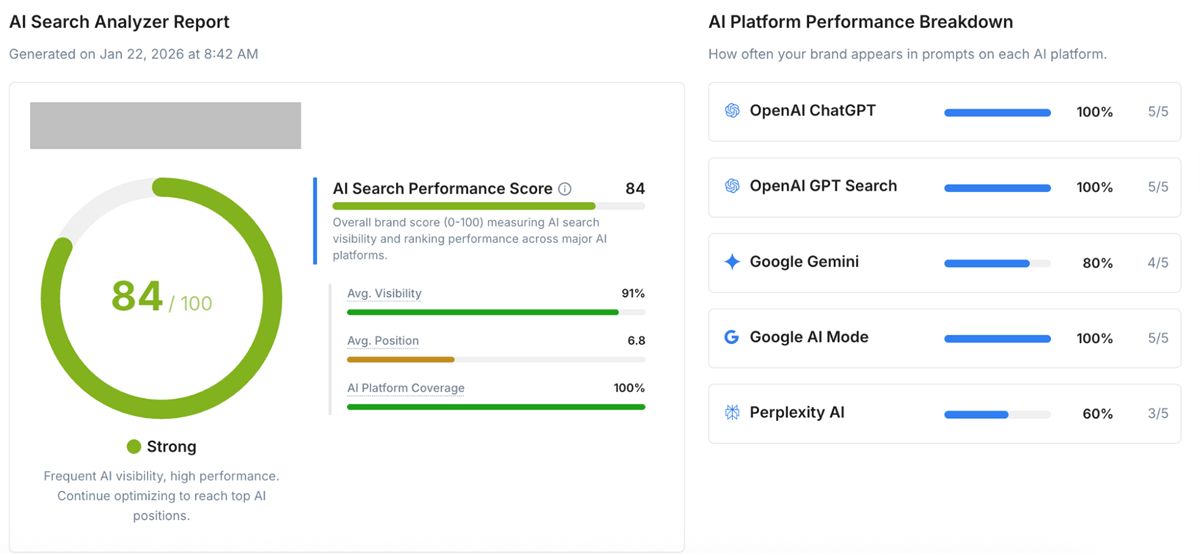1200x555 pixels.
Task: Click the Google AI Mode G icon
Action: click(732, 337)
